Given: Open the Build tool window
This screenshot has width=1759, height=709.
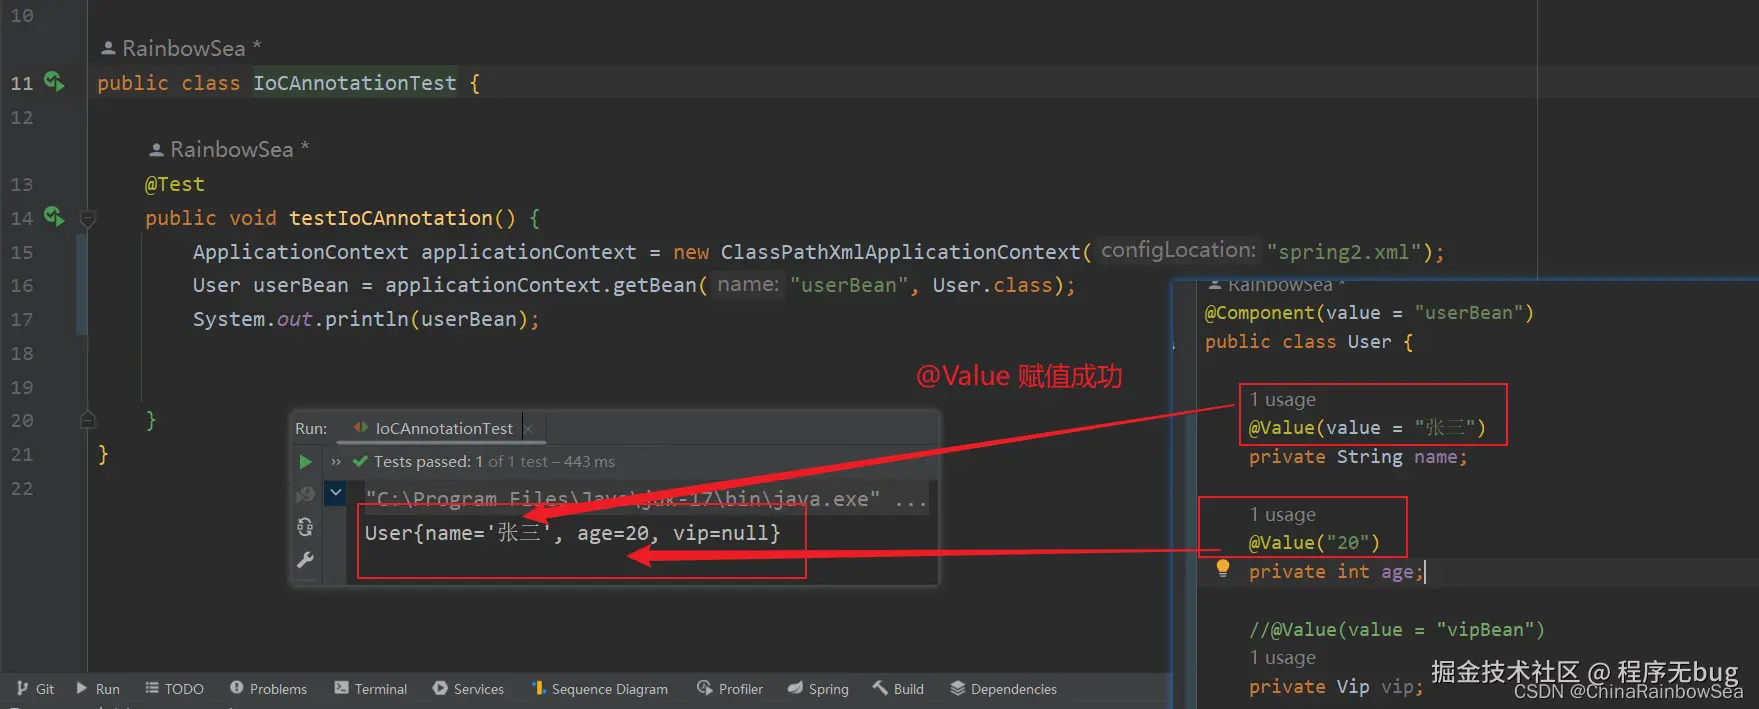Looking at the screenshot, I should (898, 689).
